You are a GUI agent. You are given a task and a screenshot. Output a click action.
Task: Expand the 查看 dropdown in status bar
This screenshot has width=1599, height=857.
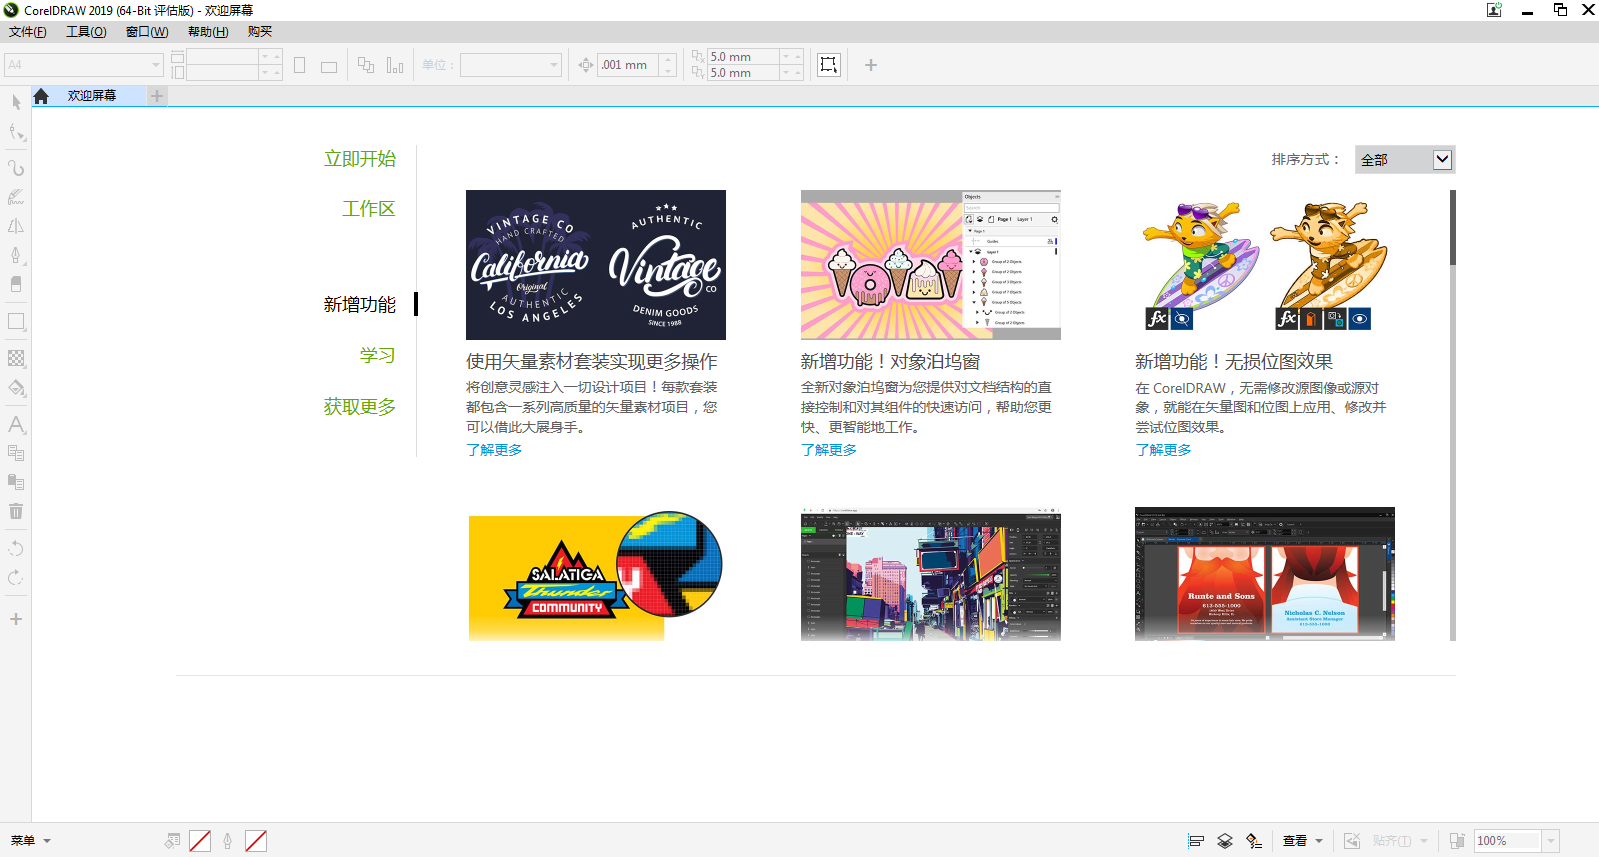tap(1302, 841)
